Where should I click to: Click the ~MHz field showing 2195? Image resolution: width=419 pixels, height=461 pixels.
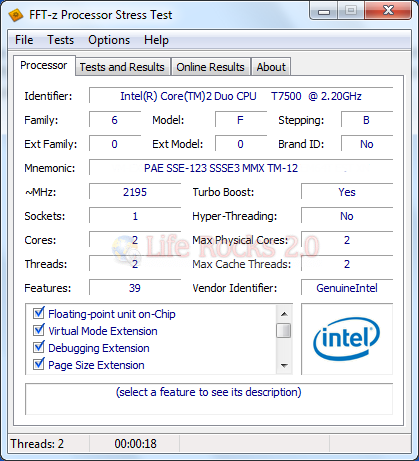tap(135, 192)
